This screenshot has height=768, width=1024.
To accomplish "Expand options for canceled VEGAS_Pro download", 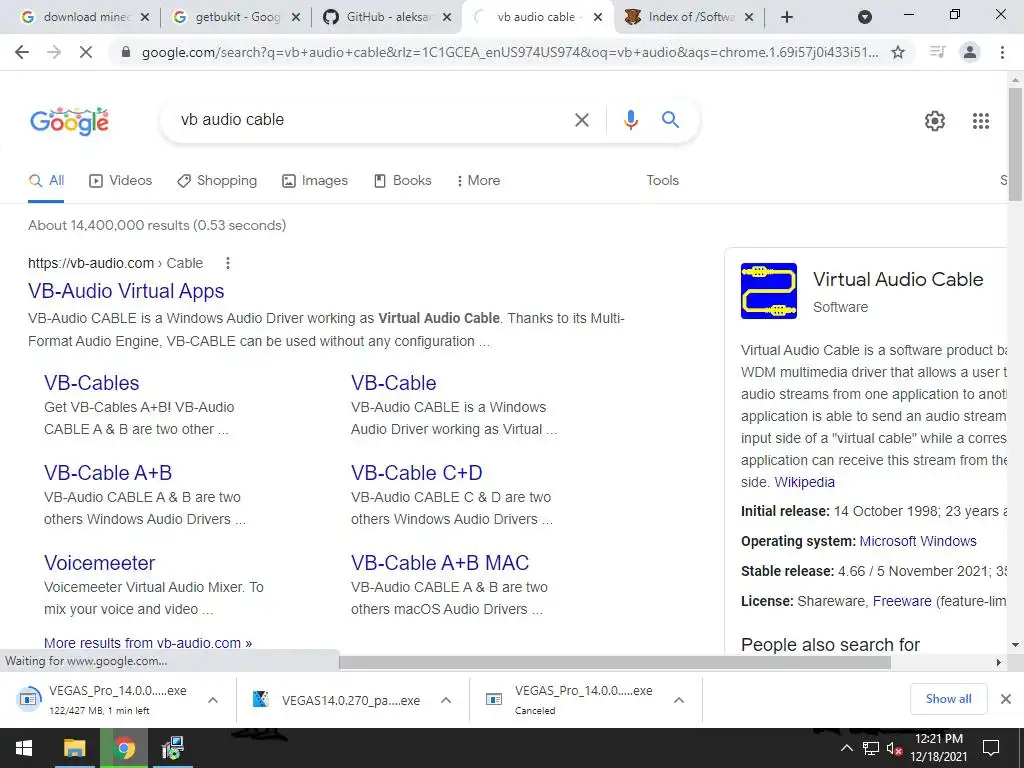I will click(679, 700).
